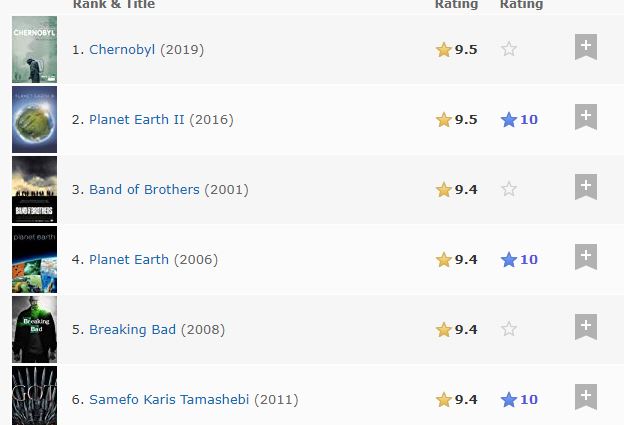
Task: Open the Breaking Bad poster image
Action: 34,329
